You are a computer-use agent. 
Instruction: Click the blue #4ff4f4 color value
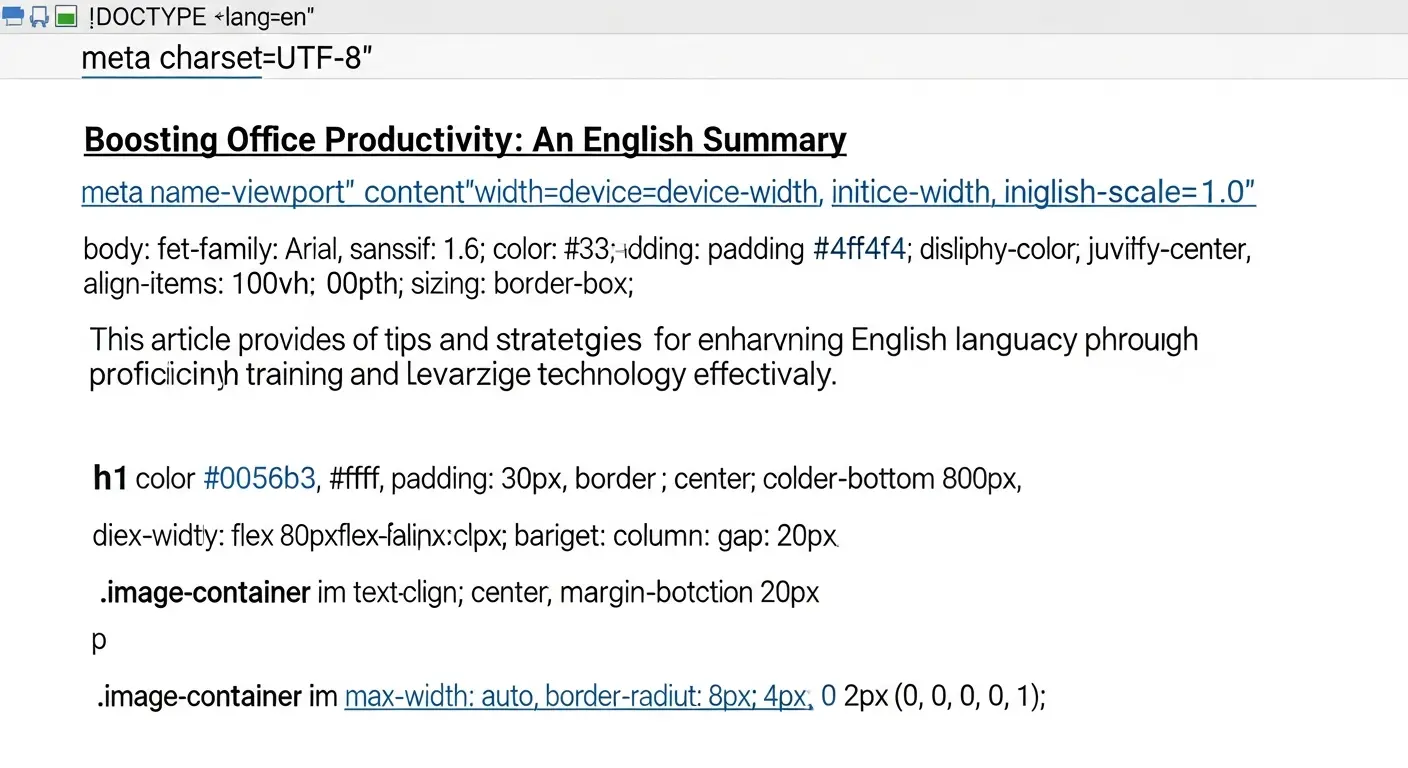pos(859,249)
